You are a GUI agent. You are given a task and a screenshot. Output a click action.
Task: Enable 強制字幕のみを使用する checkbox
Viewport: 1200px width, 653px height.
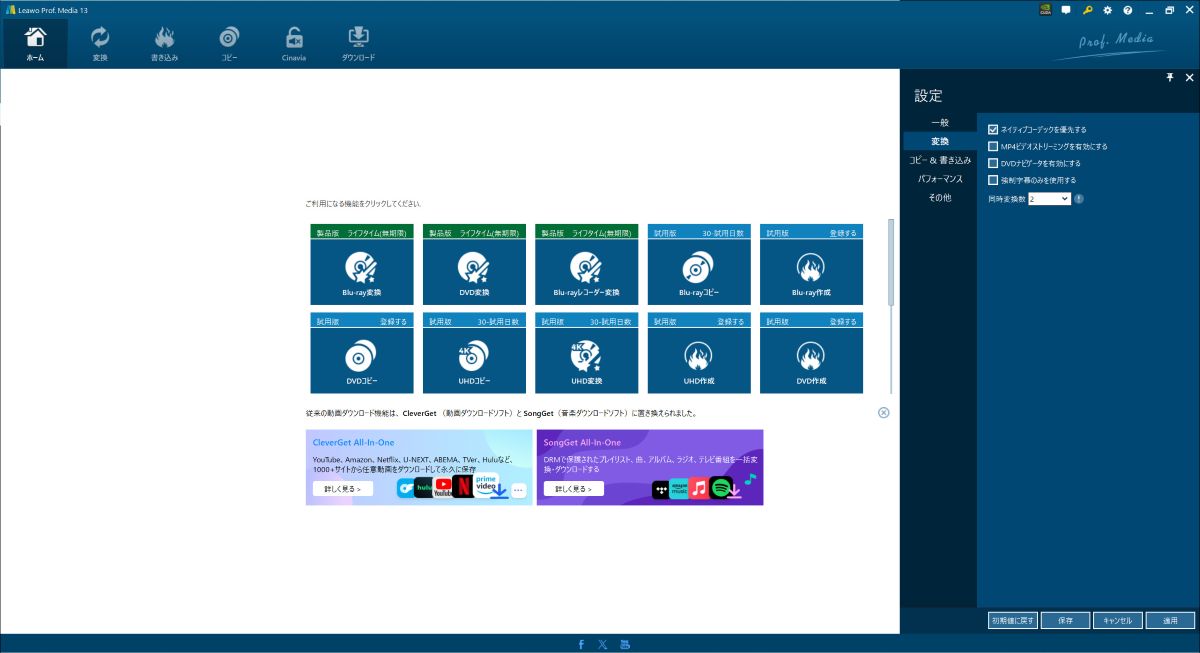(993, 180)
